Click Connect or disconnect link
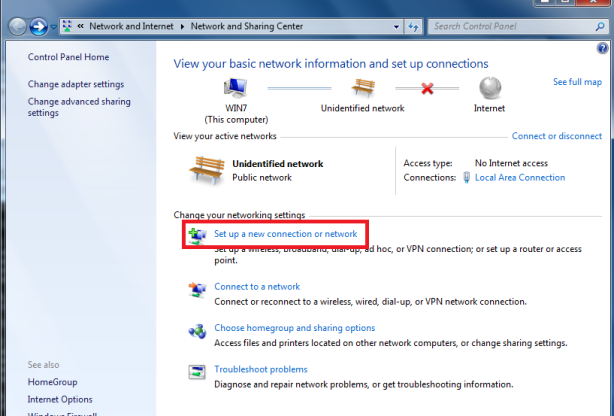Image resolution: width=614 pixels, height=416 pixels. [556, 136]
